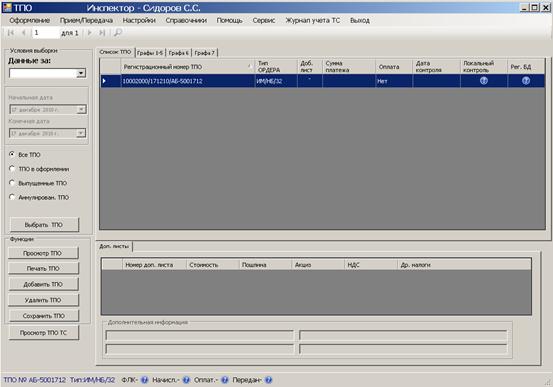Open the search magnifier icon in toolbar
Image resolution: width=553 pixels, height=387 pixels.
coord(118,33)
